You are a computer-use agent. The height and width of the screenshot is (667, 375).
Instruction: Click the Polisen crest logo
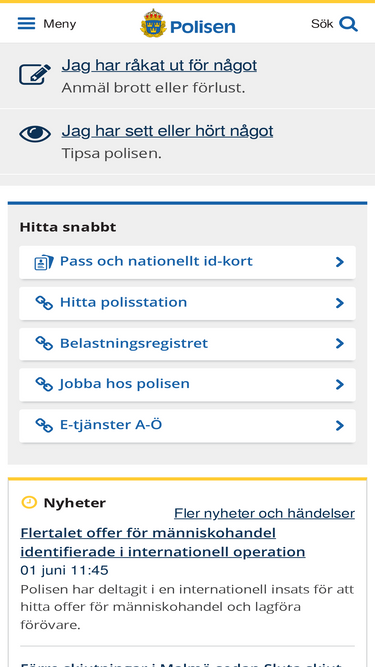(x=153, y=23)
